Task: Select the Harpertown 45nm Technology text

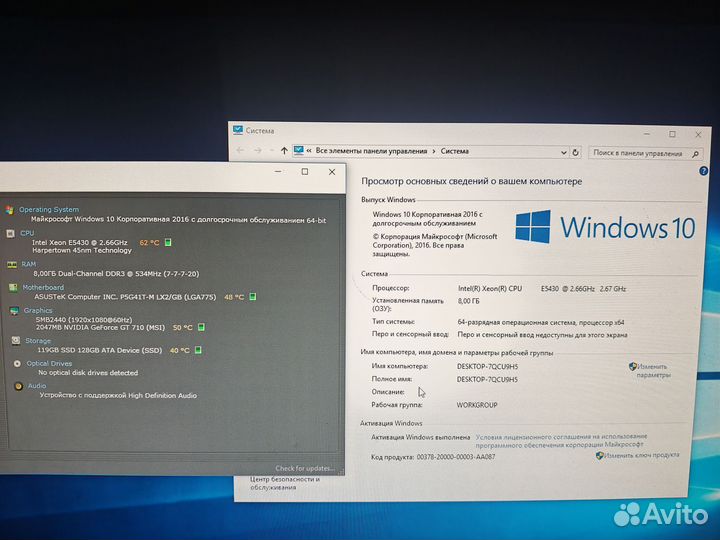Action: pyautogui.click(x=82, y=250)
